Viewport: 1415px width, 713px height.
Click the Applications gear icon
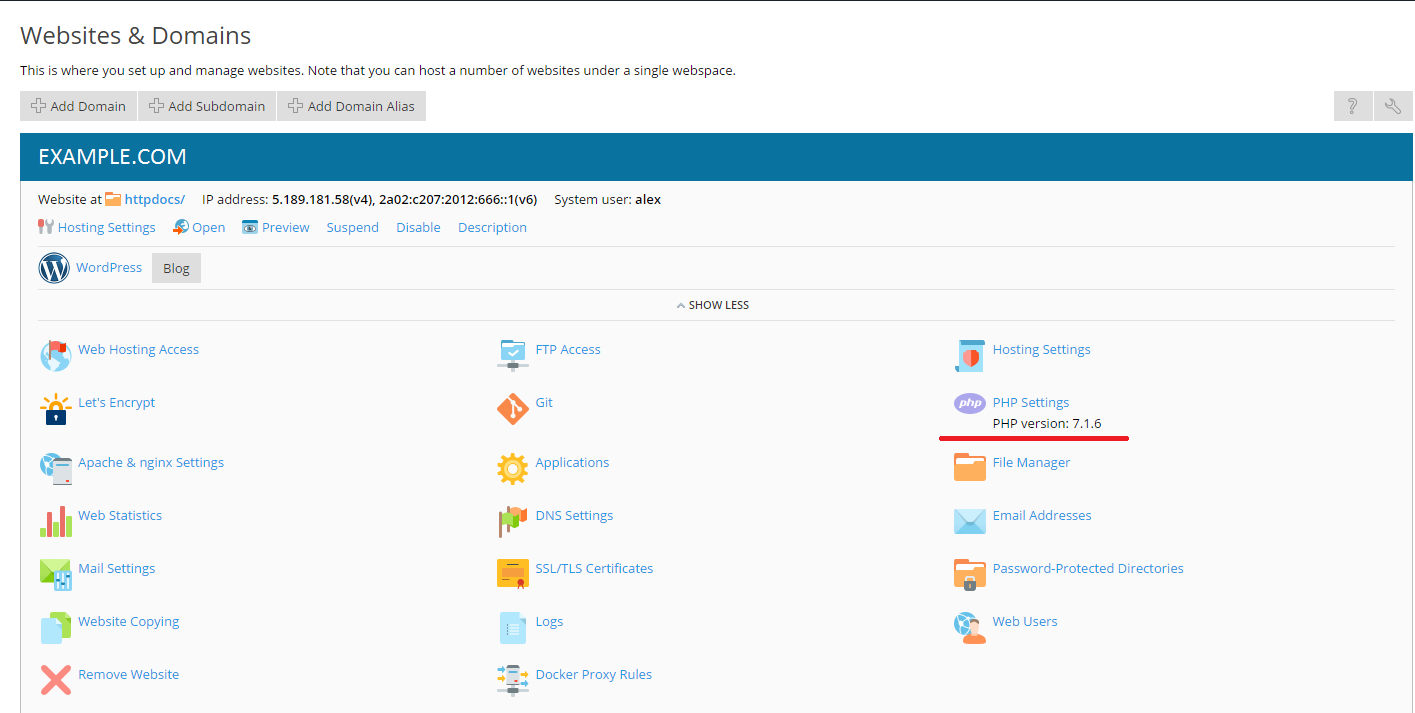(512, 468)
